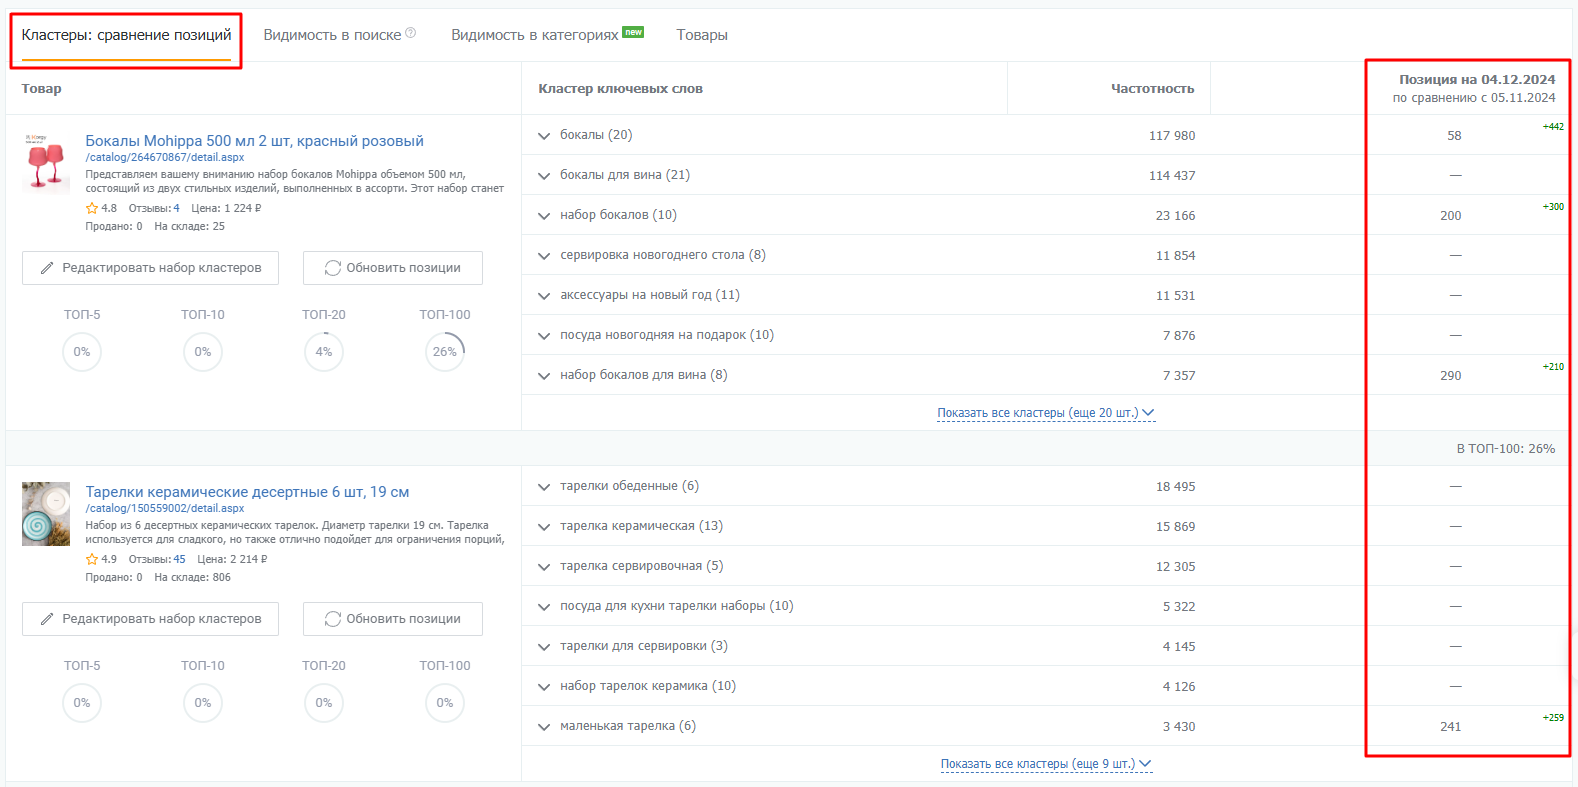Expand "посуда для кухни тарелки наборы (10)"
Image resolution: width=1578 pixels, height=787 pixels.
pyautogui.click(x=544, y=607)
